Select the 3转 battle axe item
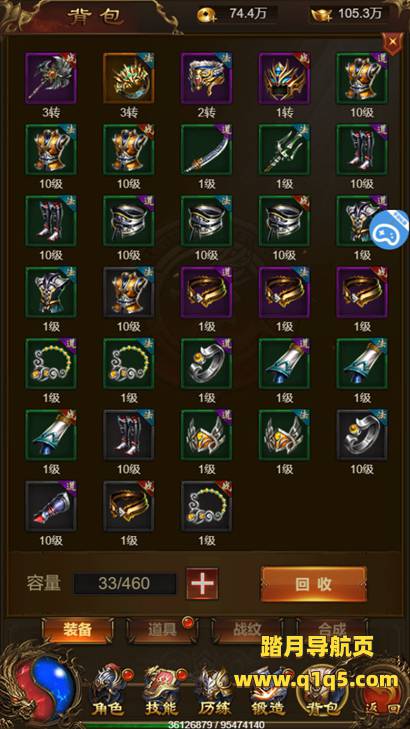The image size is (410, 729). pyautogui.click(x=51, y=78)
